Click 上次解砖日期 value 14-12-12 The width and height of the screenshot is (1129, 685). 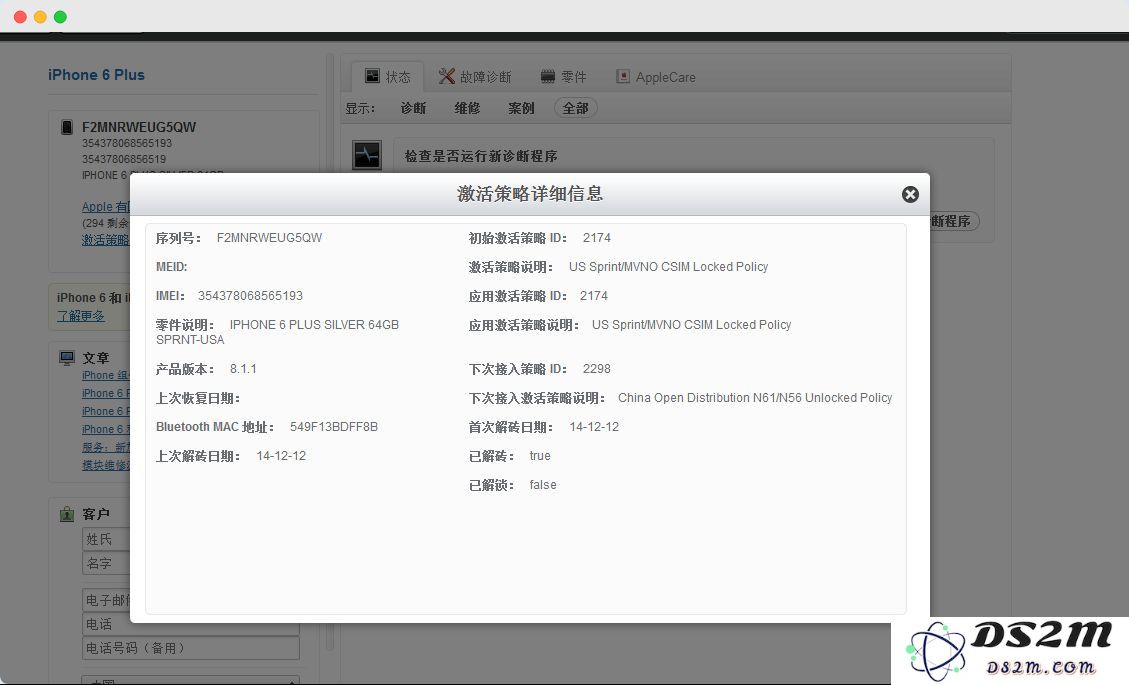point(282,456)
